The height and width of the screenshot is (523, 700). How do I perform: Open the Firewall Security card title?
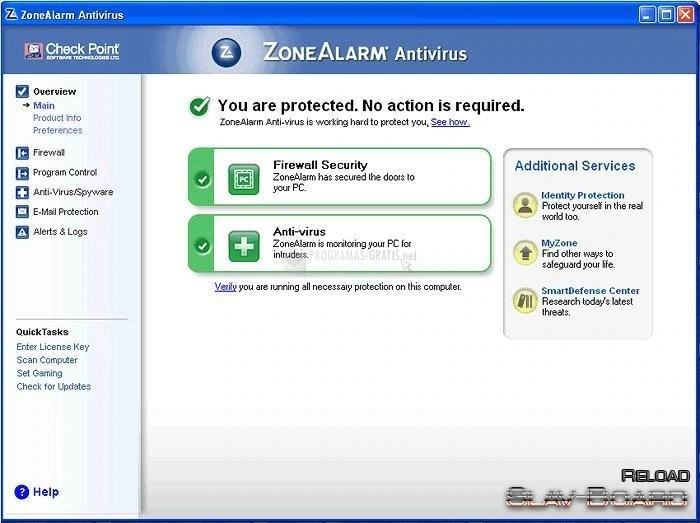[x=320, y=165]
